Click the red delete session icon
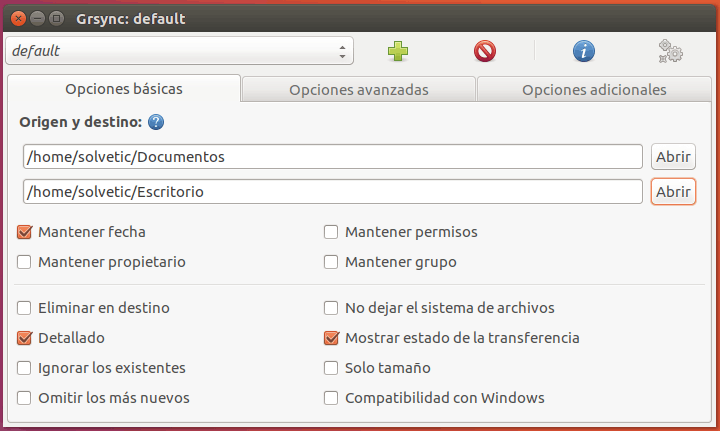The width and height of the screenshot is (720, 431). click(485, 50)
